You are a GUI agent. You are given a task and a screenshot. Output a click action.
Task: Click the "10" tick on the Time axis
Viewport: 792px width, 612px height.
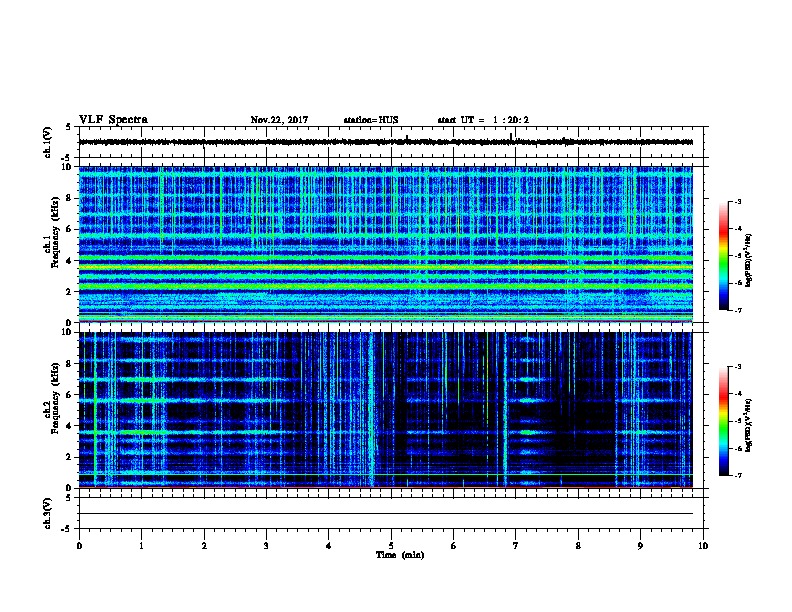(703, 546)
